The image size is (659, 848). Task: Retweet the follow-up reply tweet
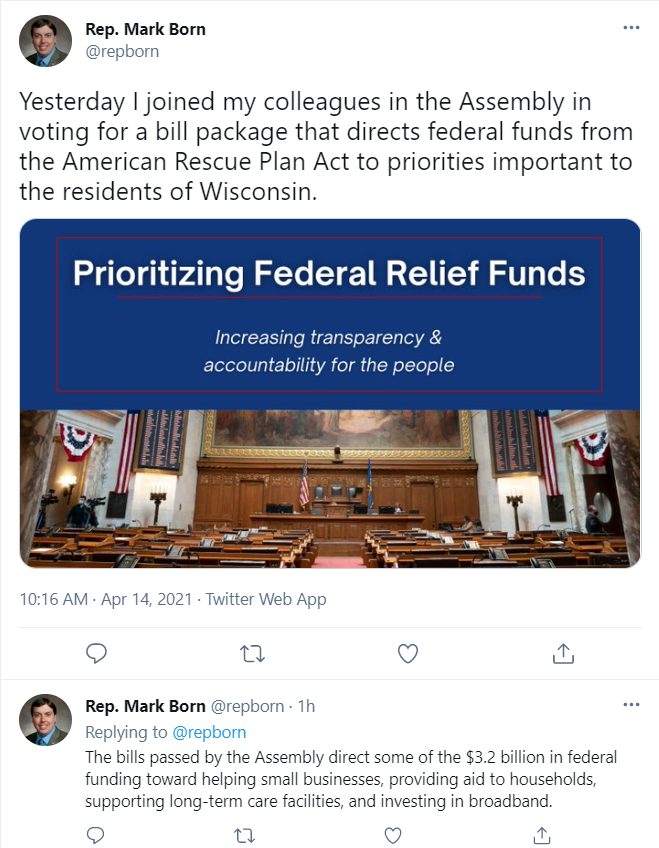pyautogui.click(x=244, y=836)
